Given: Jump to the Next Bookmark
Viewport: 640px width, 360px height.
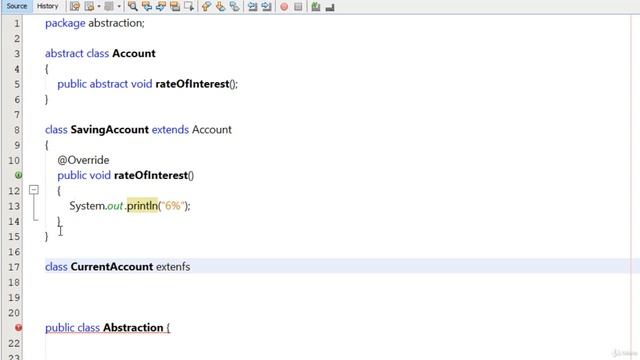Looking at the screenshot, I should (220, 7).
